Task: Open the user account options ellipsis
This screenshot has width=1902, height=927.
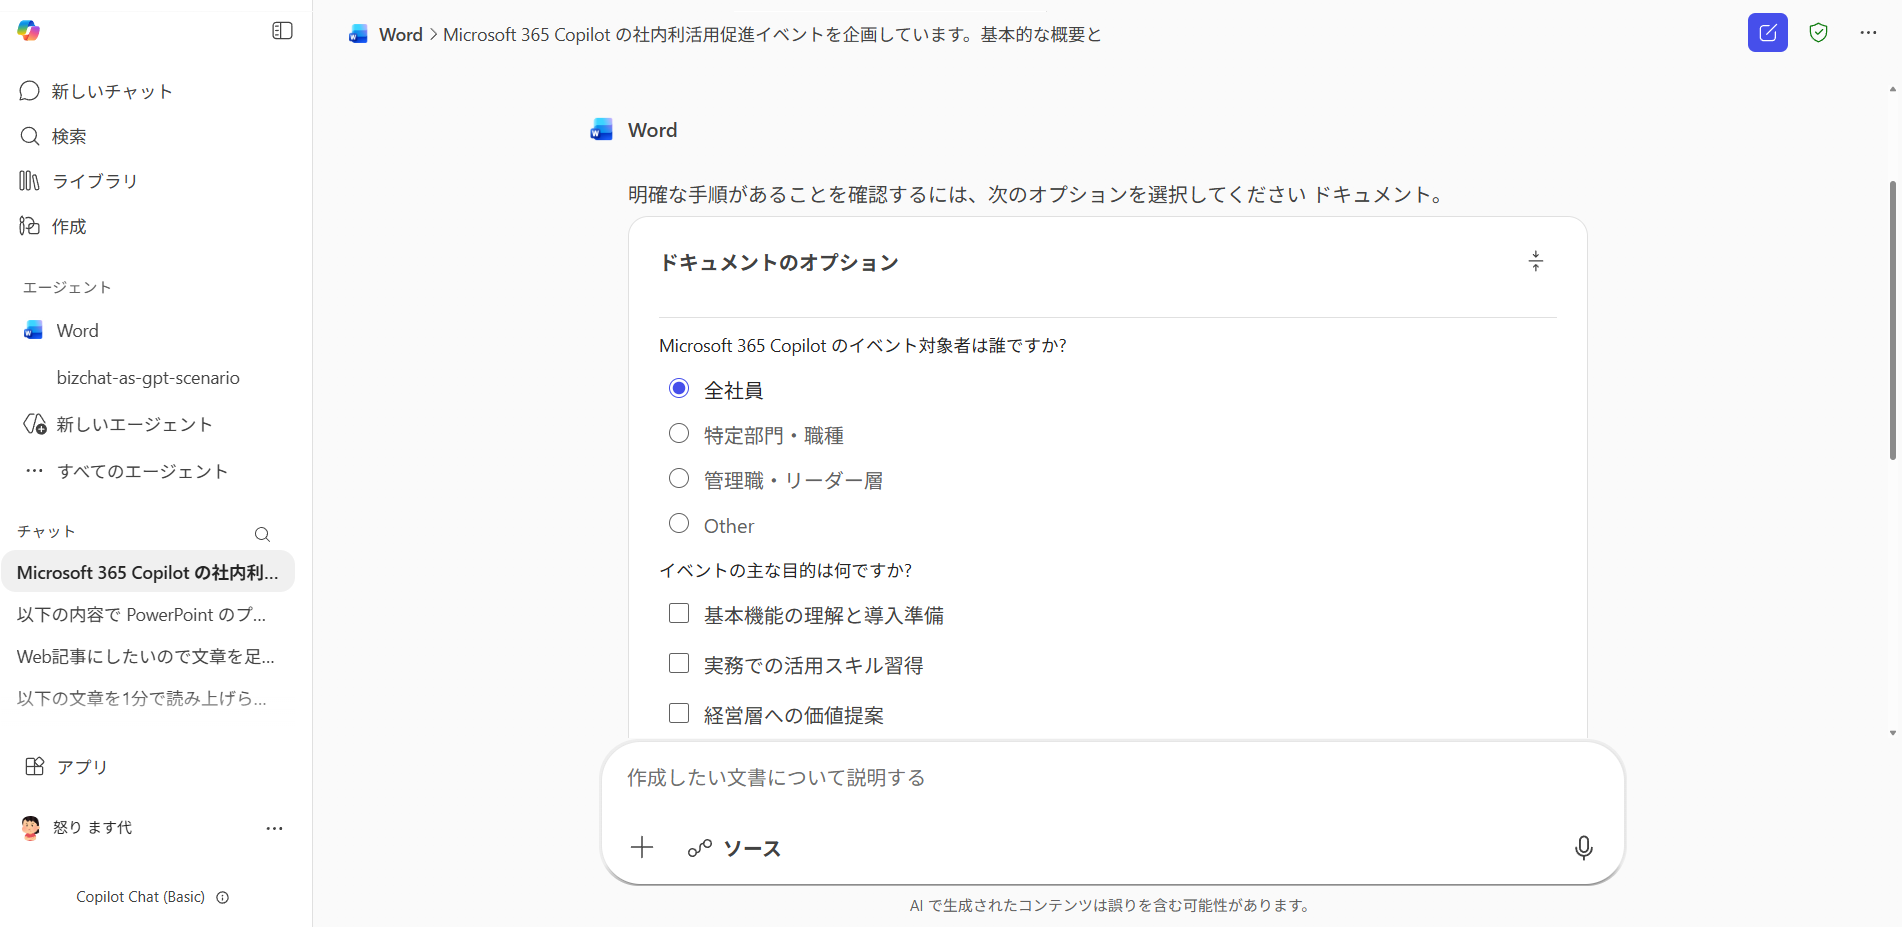Action: [274, 828]
